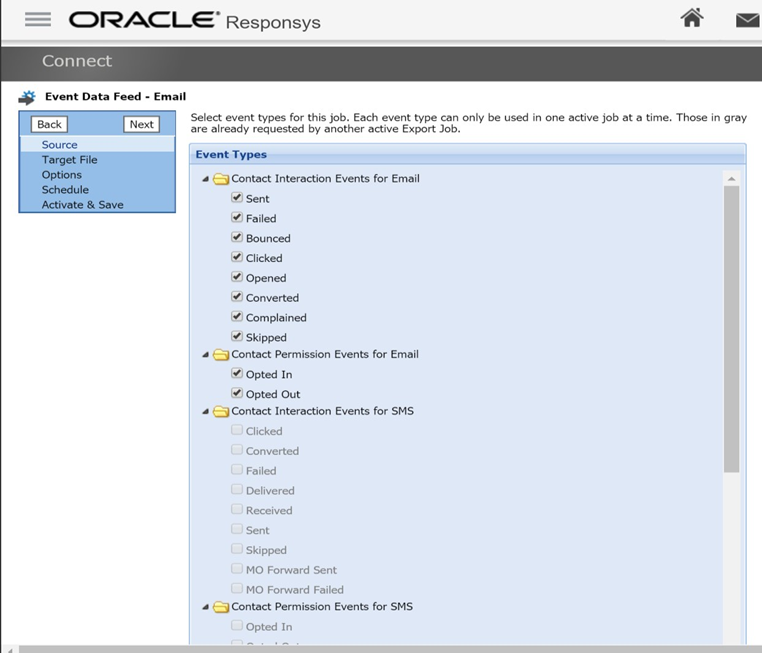Collapse Contact Interaction Events for Email tree
This screenshot has width=762, height=653.
(x=206, y=180)
